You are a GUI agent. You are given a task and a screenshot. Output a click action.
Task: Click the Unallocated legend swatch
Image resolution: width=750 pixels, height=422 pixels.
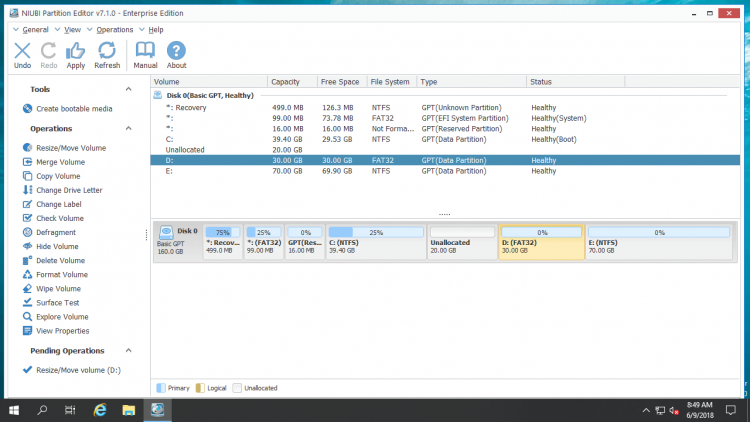coord(237,388)
